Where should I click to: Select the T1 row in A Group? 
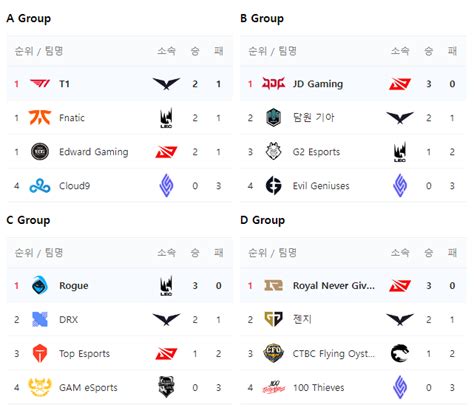coord(119,84)
